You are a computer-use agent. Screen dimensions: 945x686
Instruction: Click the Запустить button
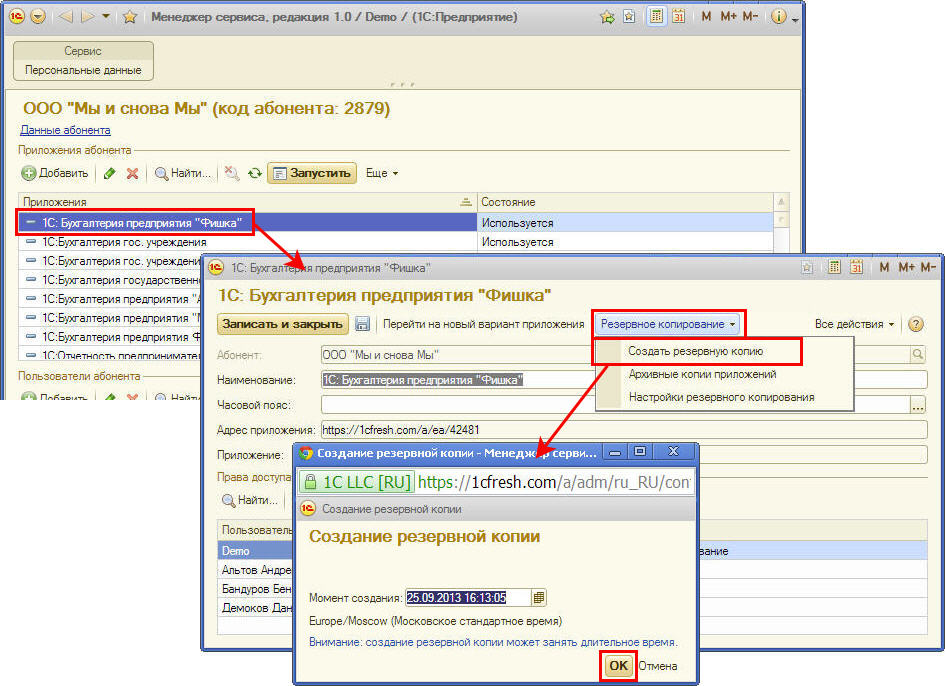coord(312,174)
